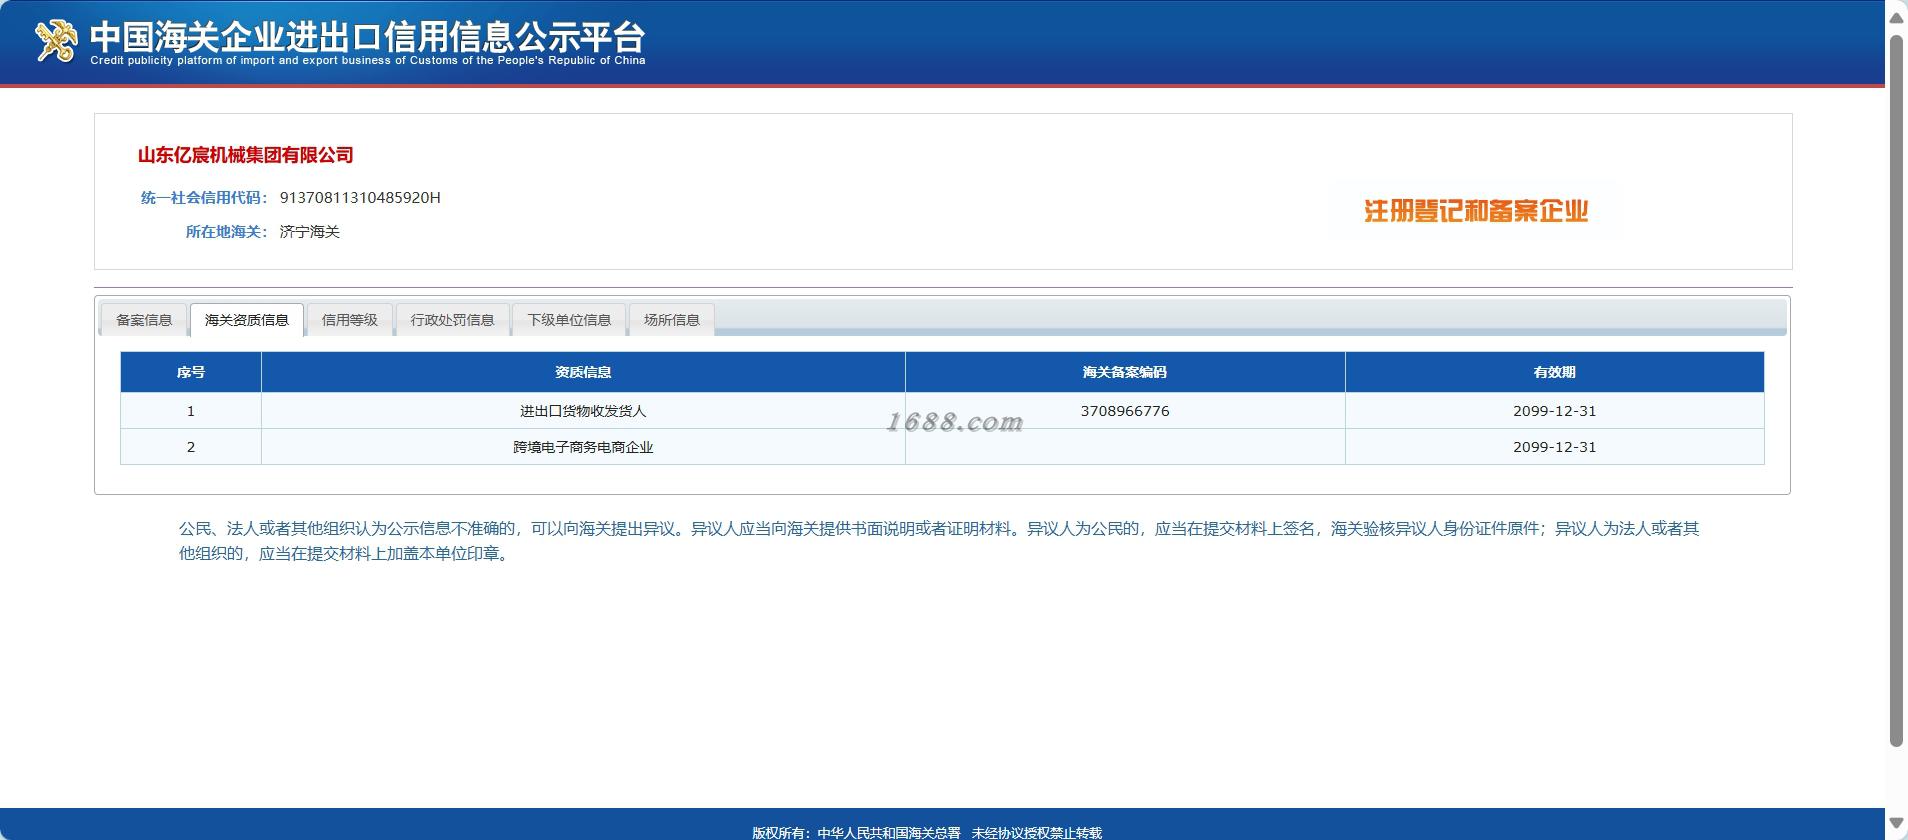Show the 场所信息 tab
The height and width of the screenshot is (840, 1908).
(x=672, y=320)
